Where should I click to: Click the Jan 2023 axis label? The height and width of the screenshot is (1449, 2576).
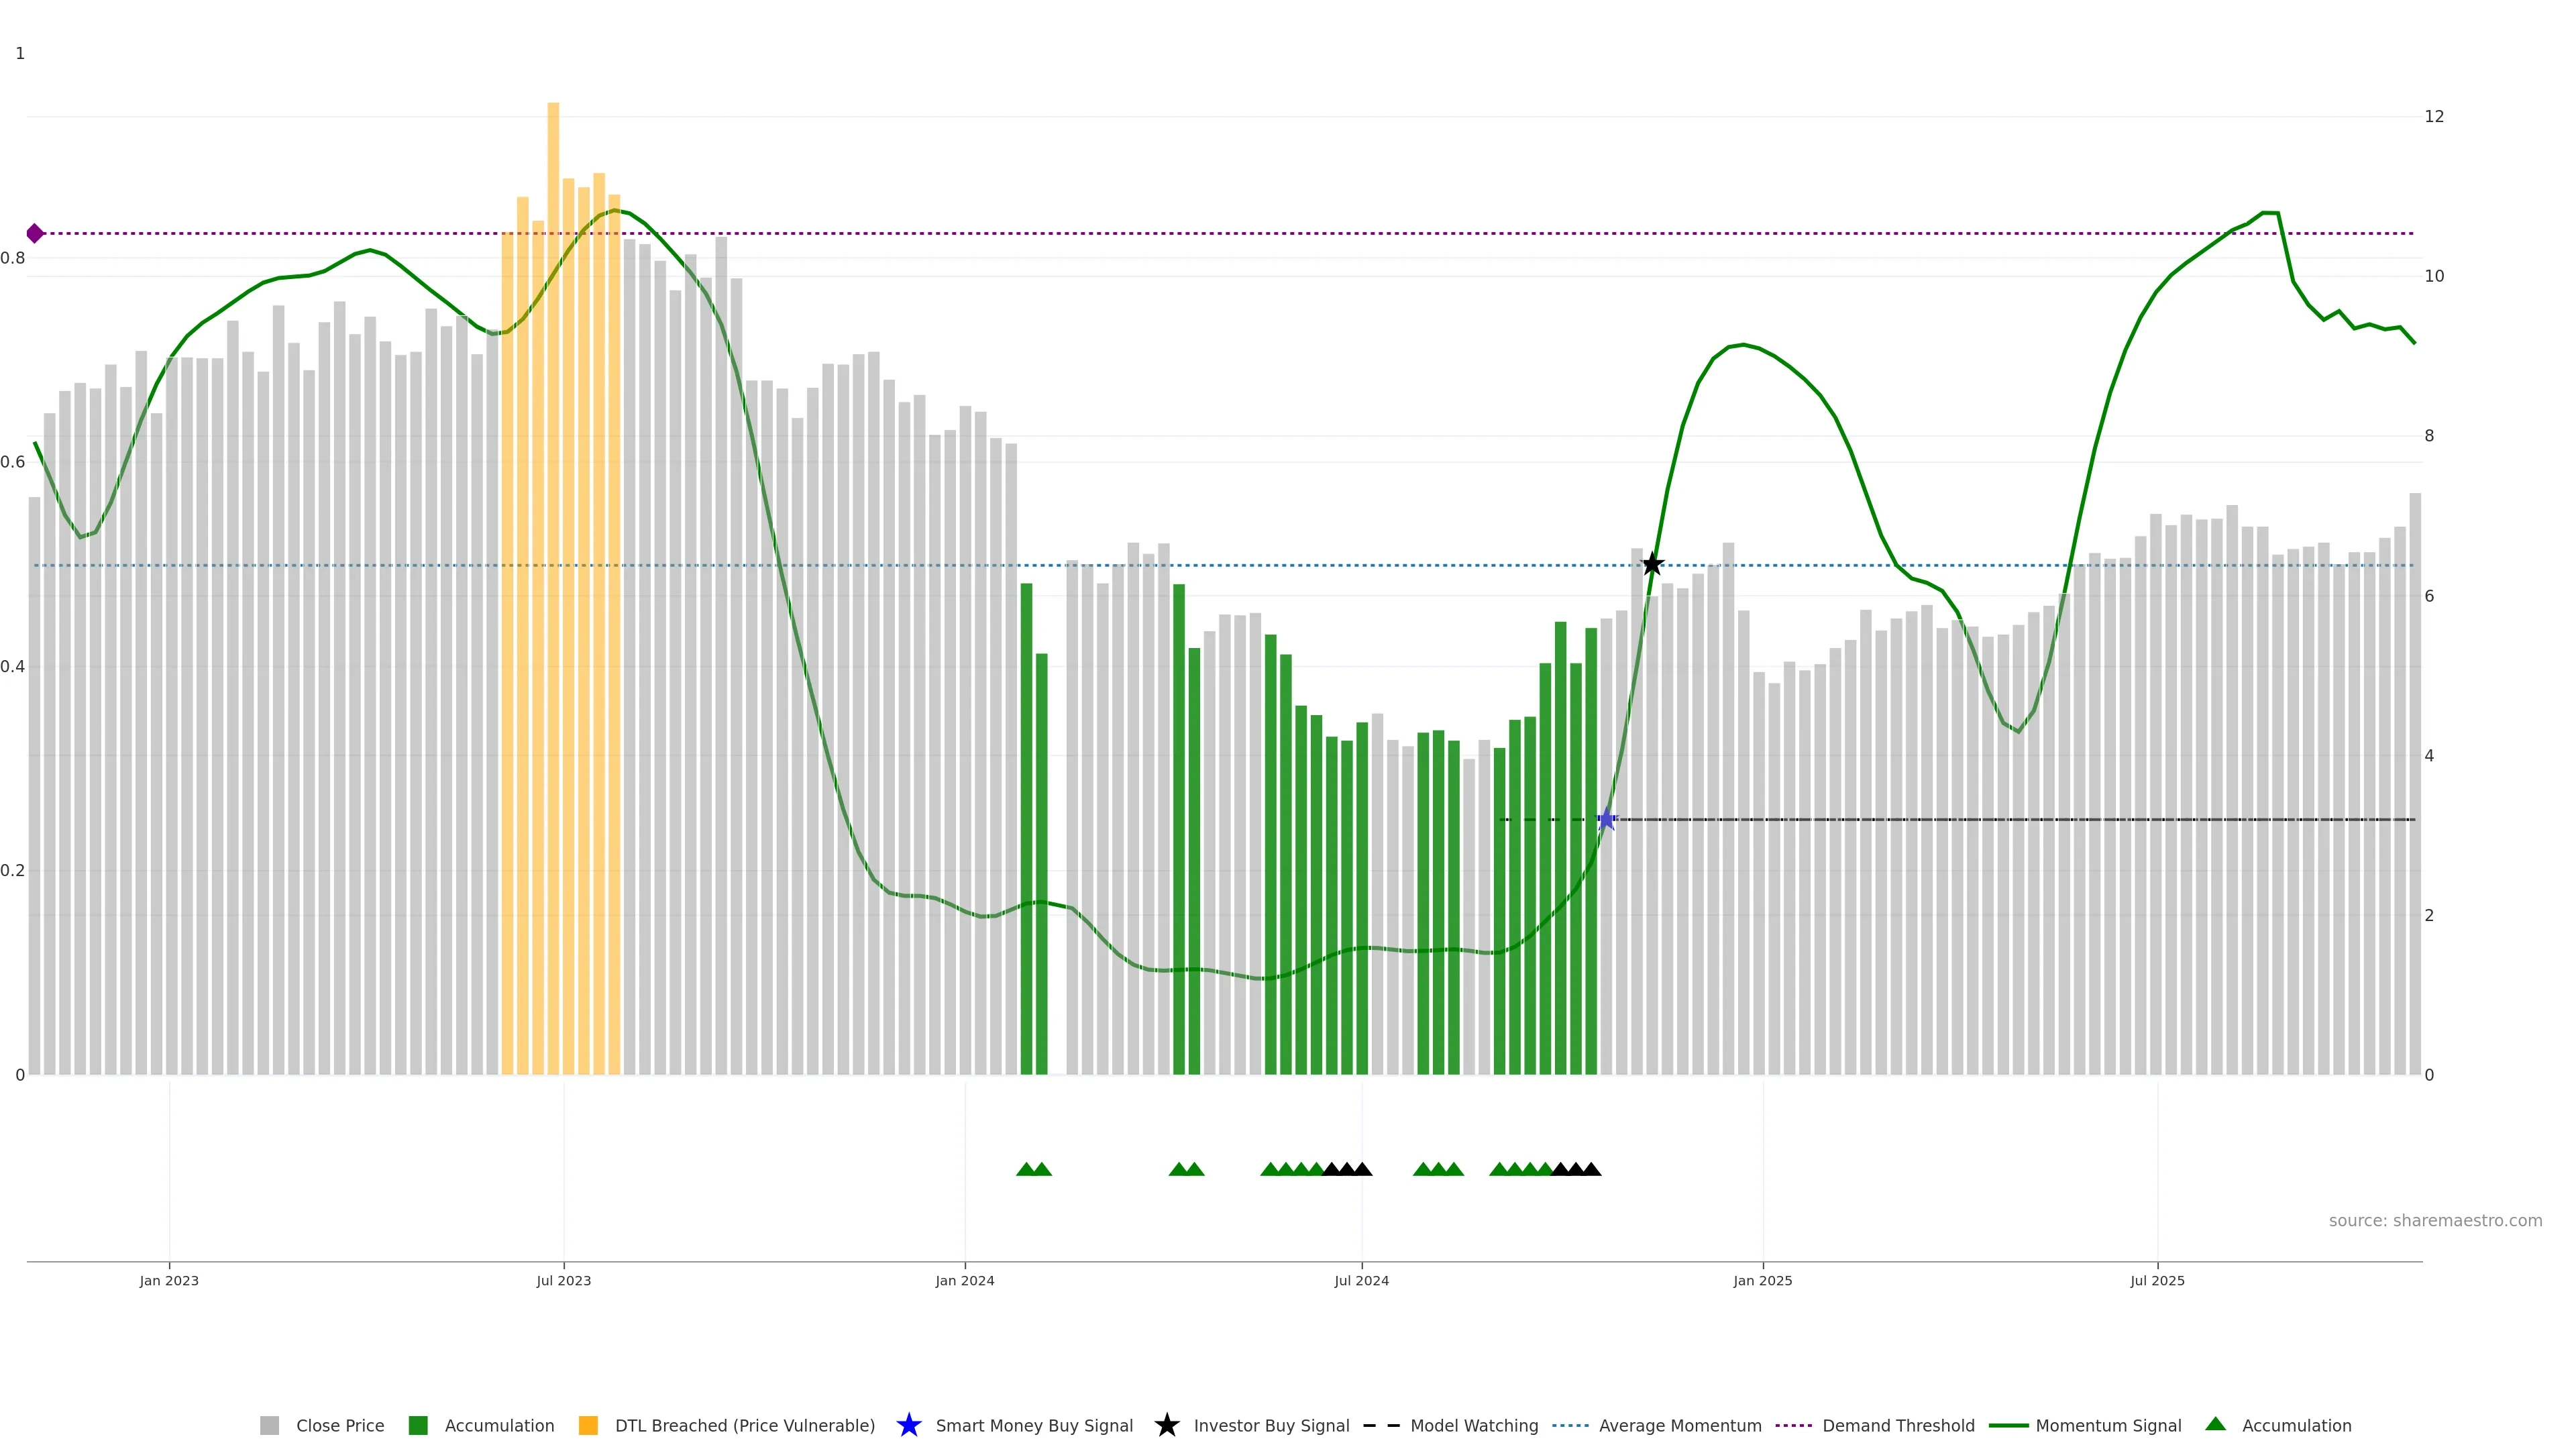pyautogui.click(x=169, y=1281)
